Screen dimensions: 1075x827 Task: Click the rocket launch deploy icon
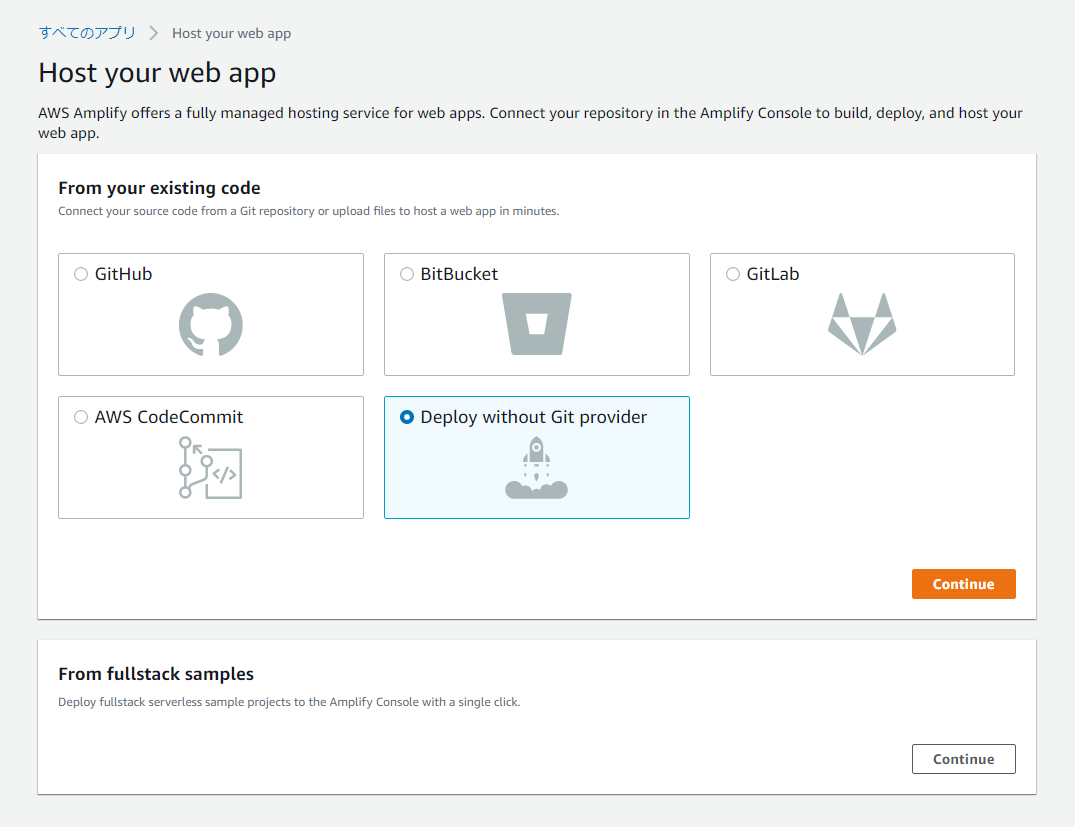(536, 468)
